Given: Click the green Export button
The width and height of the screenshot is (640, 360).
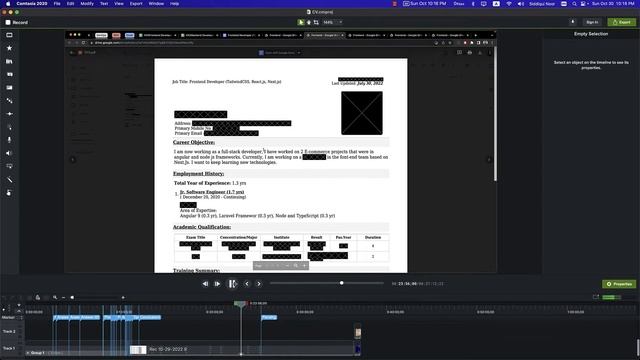Looking at the screenshot, I should click(x=622, y=22).
